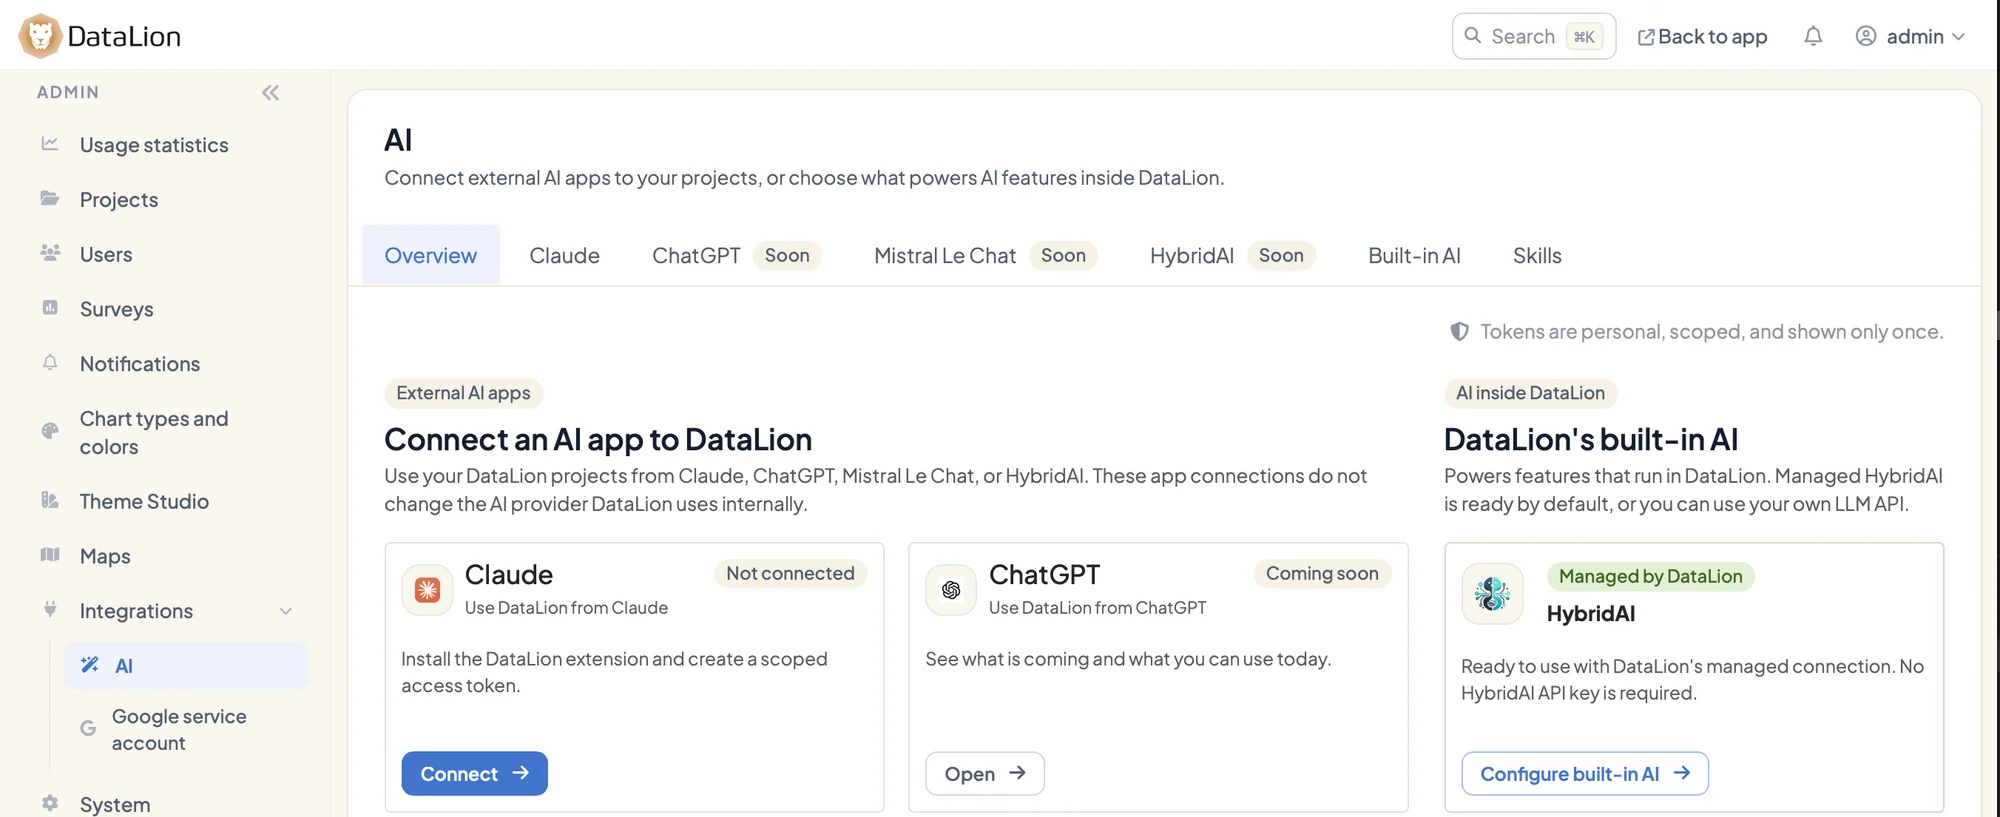Click the Open button for ChatGPT

tap(985, 773)
